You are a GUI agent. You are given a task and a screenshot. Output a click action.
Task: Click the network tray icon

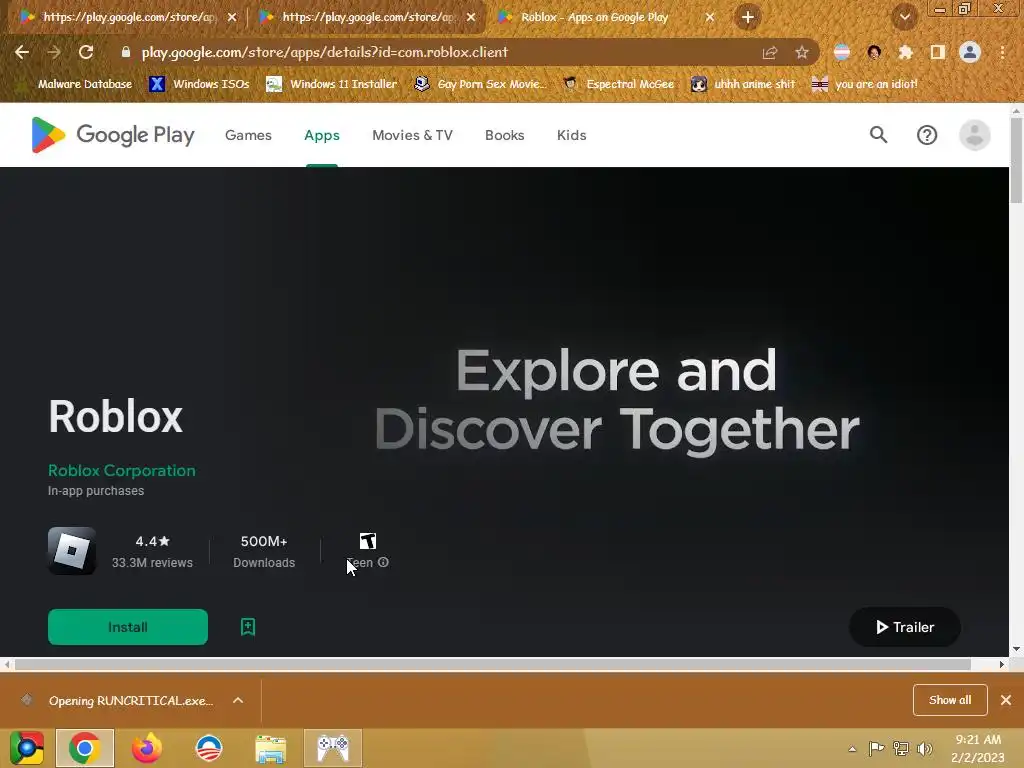[901, 748]
